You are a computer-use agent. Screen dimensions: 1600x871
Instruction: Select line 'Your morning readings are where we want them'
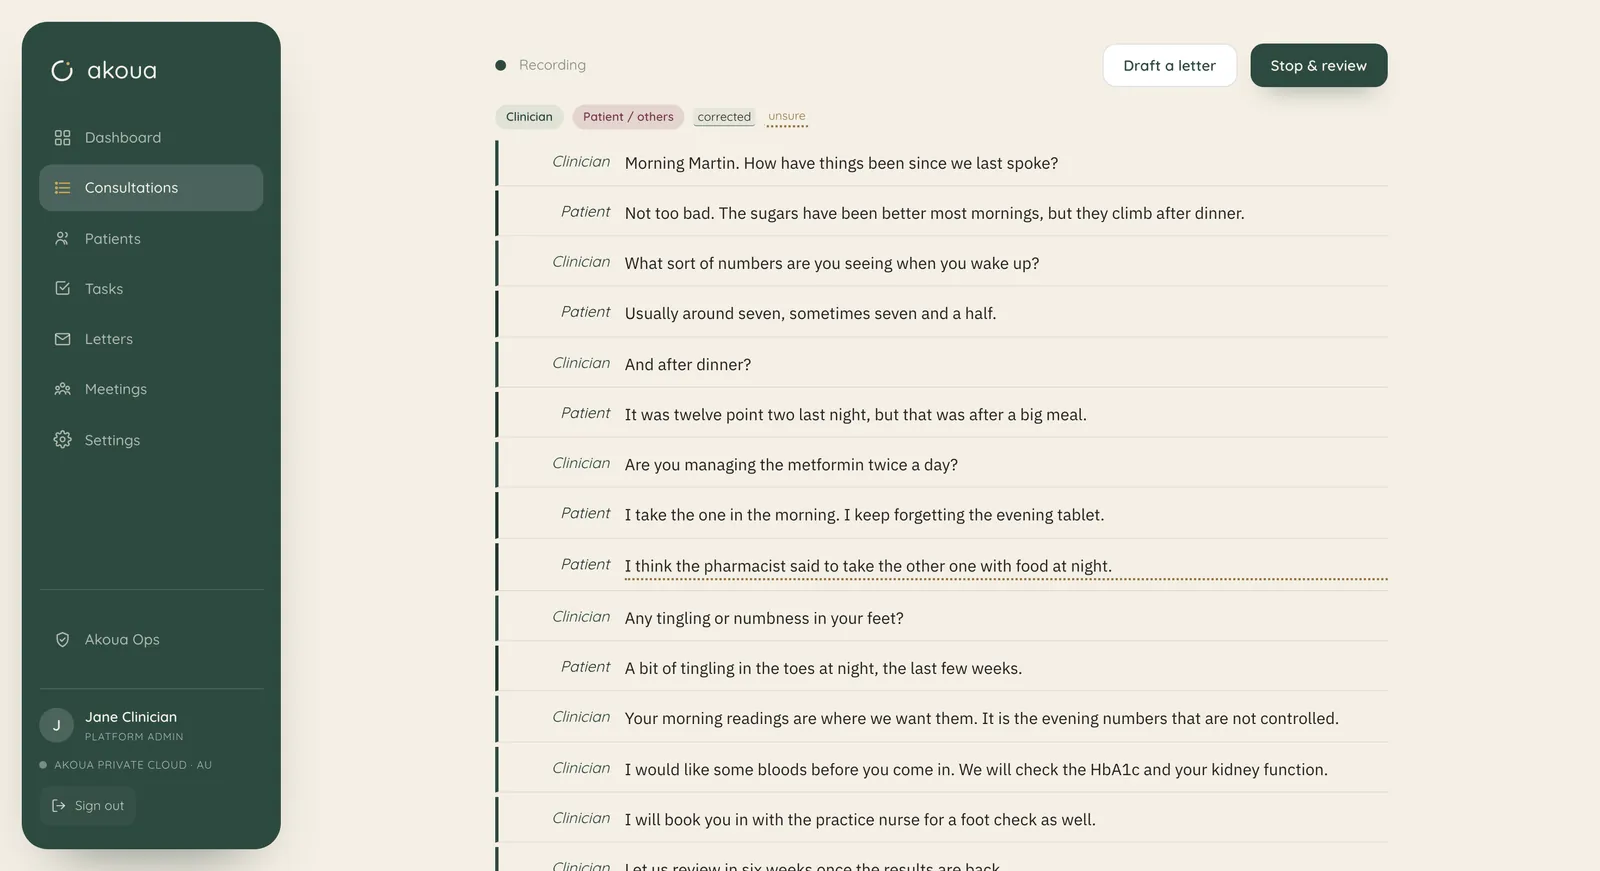pyautogui.click(x=942, y=718)
